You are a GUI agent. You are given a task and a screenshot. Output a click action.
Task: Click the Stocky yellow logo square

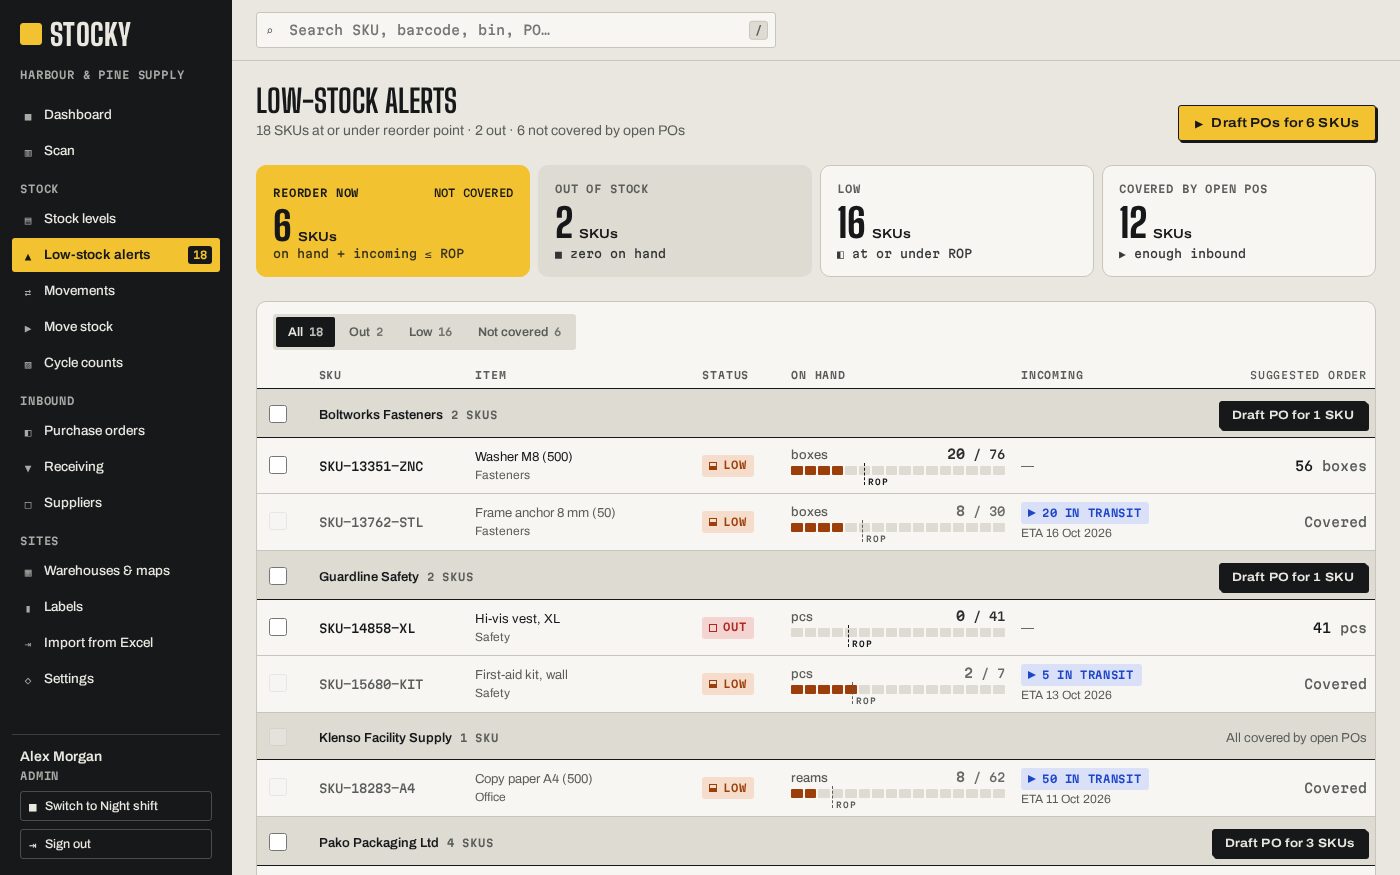coord(31,34)
